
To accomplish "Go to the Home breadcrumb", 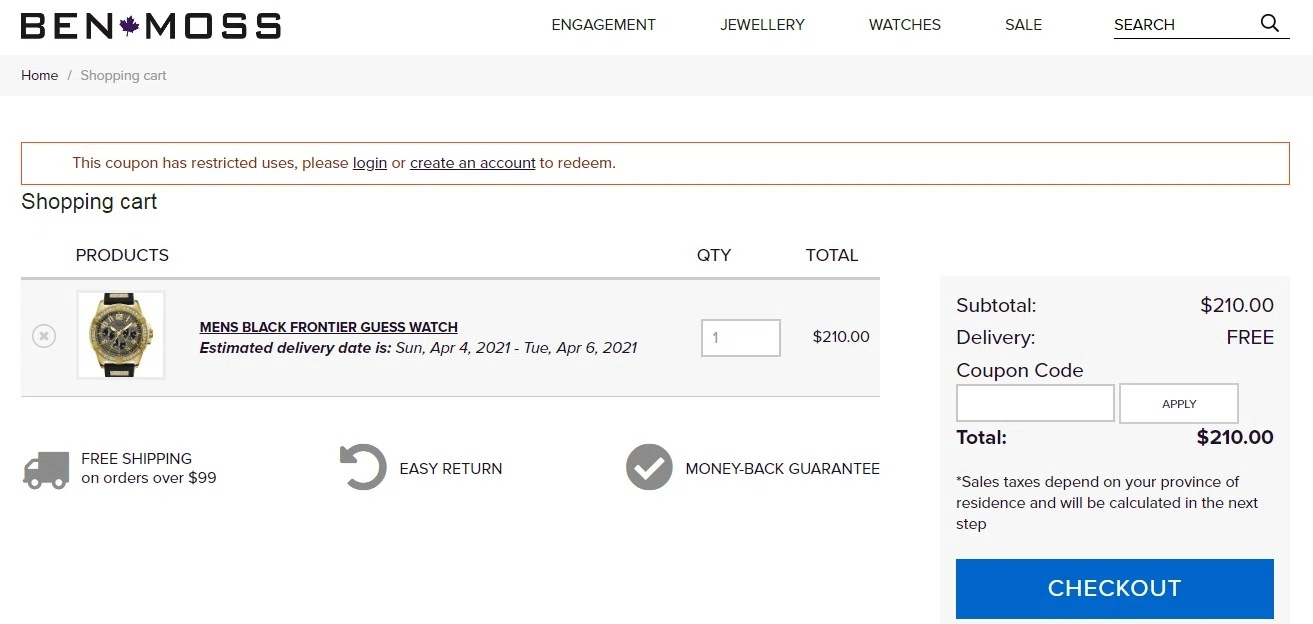I will point(40,75).
